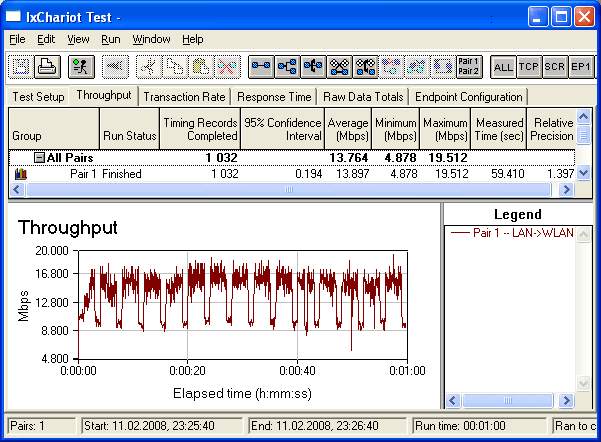601x442 pixels.
Task: Click the End time status bar field
Action: click(x=328, y=426)
